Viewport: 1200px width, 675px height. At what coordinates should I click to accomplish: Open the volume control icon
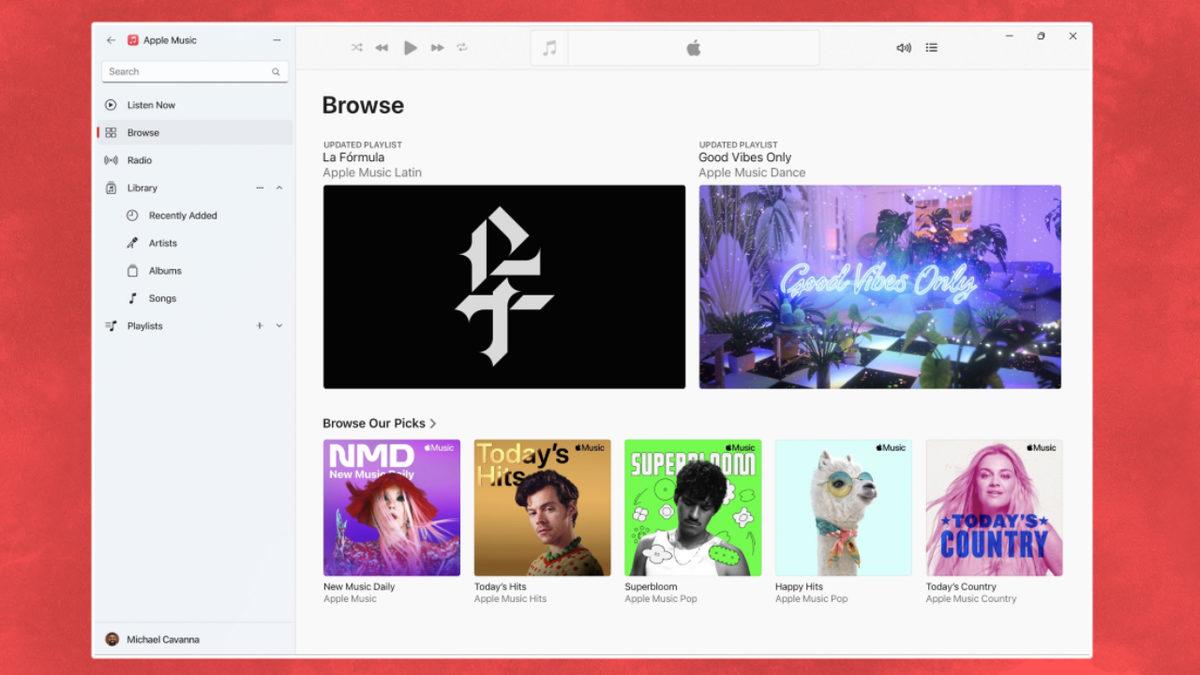pyautogui.click(x=903, y=46)
